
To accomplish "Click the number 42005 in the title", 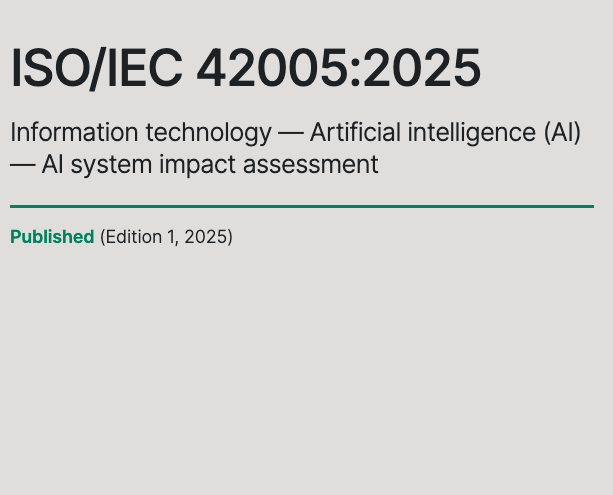I will [x=272, y=68].
